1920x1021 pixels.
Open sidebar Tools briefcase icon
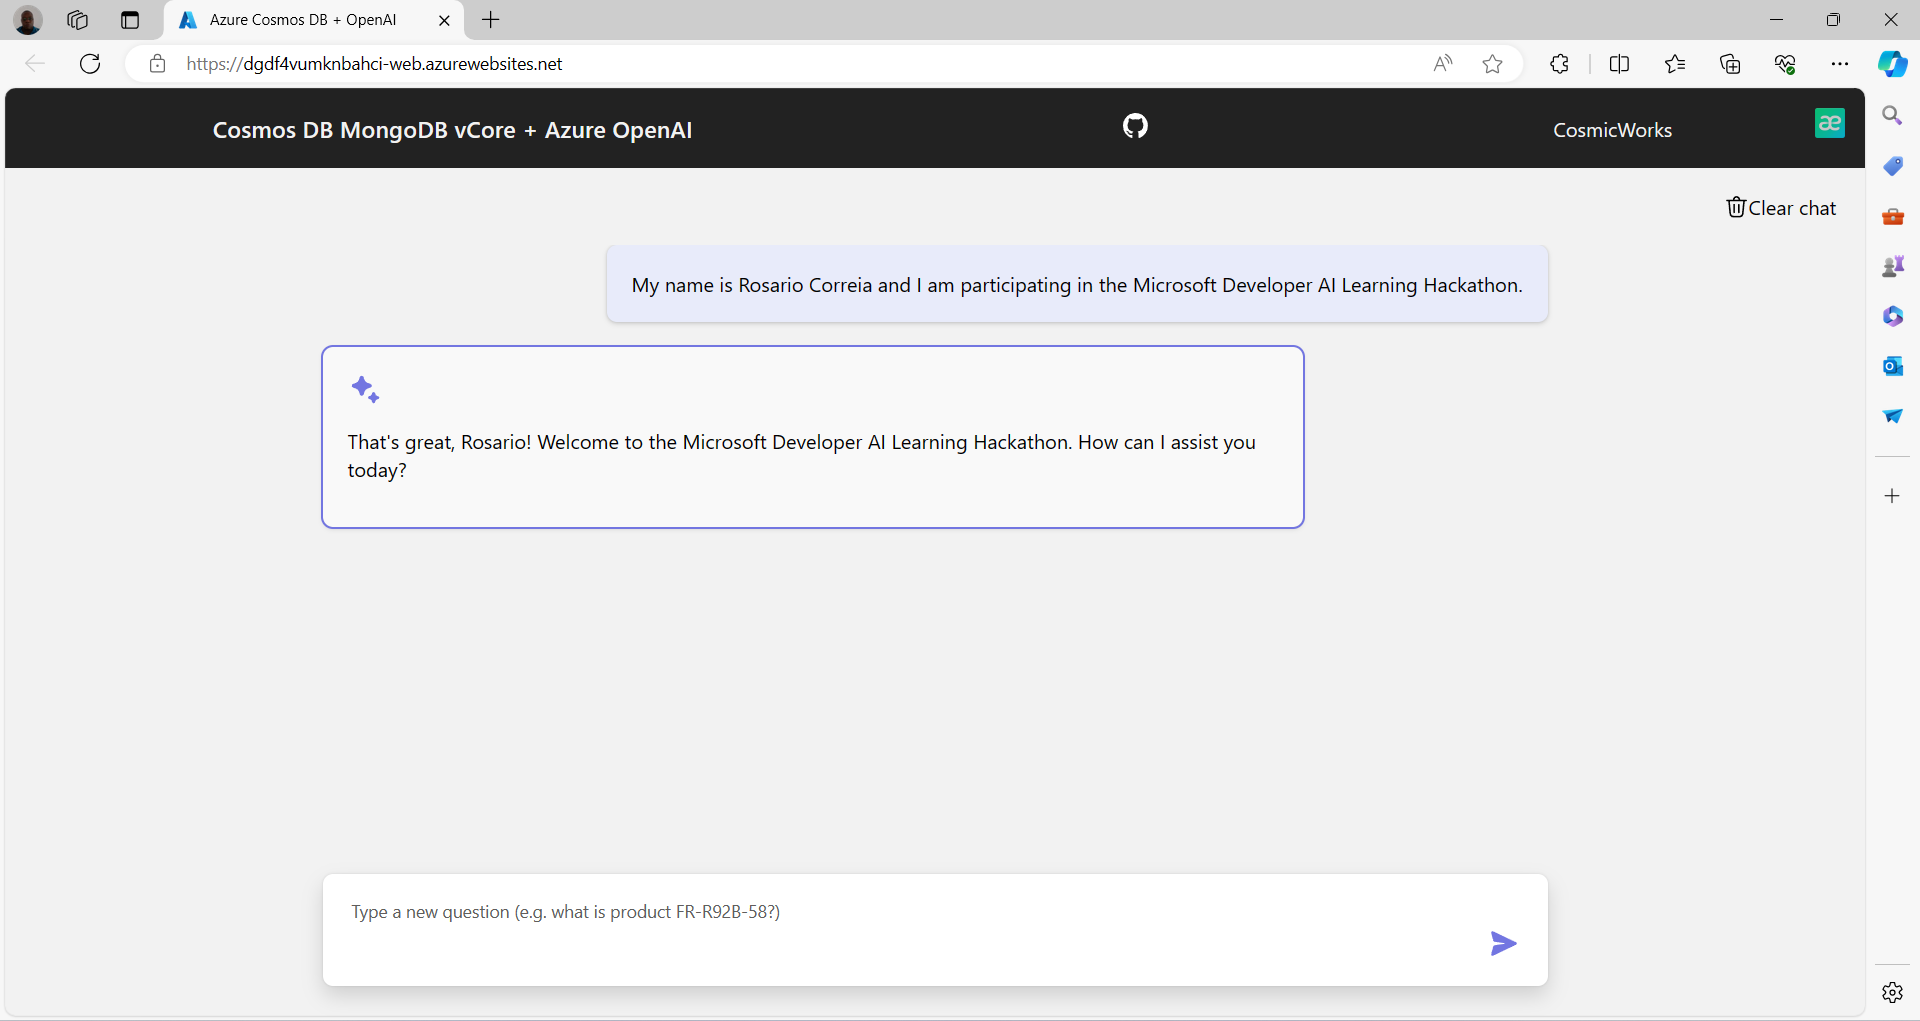click(1892, 216)
